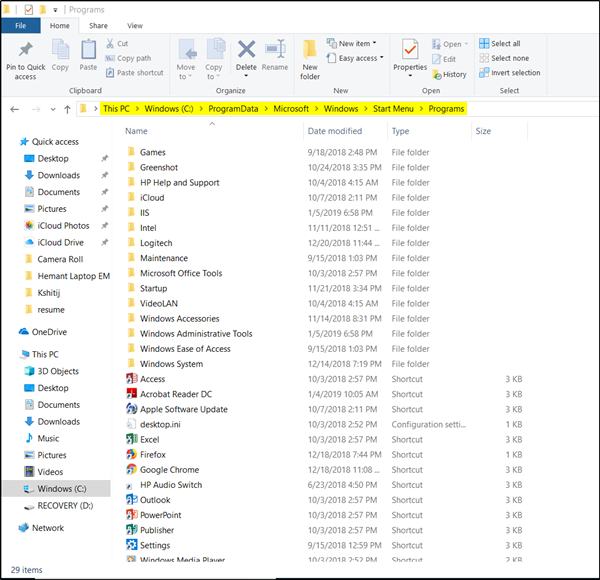Click the Pin to Quick access icon

(x=26, y=49)
